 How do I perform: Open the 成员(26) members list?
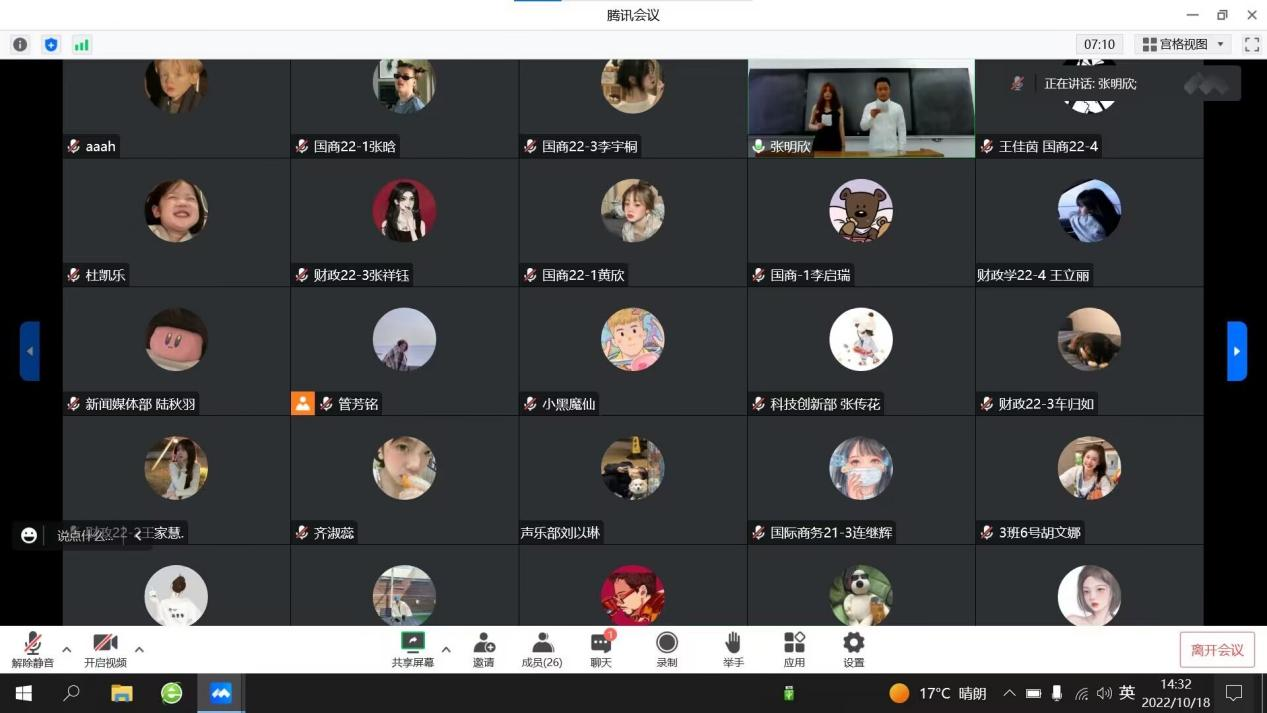(542, 648)
